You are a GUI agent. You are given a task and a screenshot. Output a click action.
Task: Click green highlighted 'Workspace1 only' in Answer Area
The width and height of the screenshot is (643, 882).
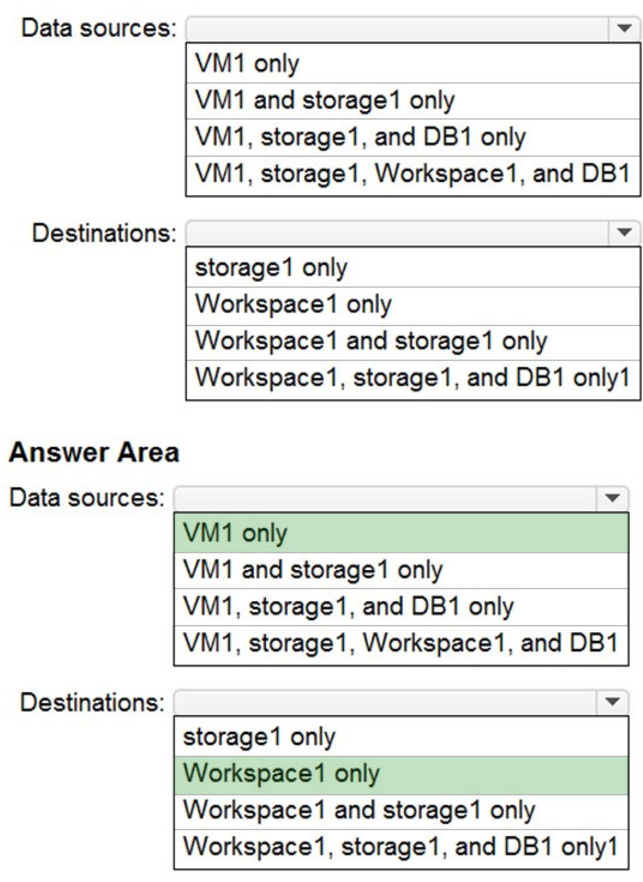coord(400,773)
